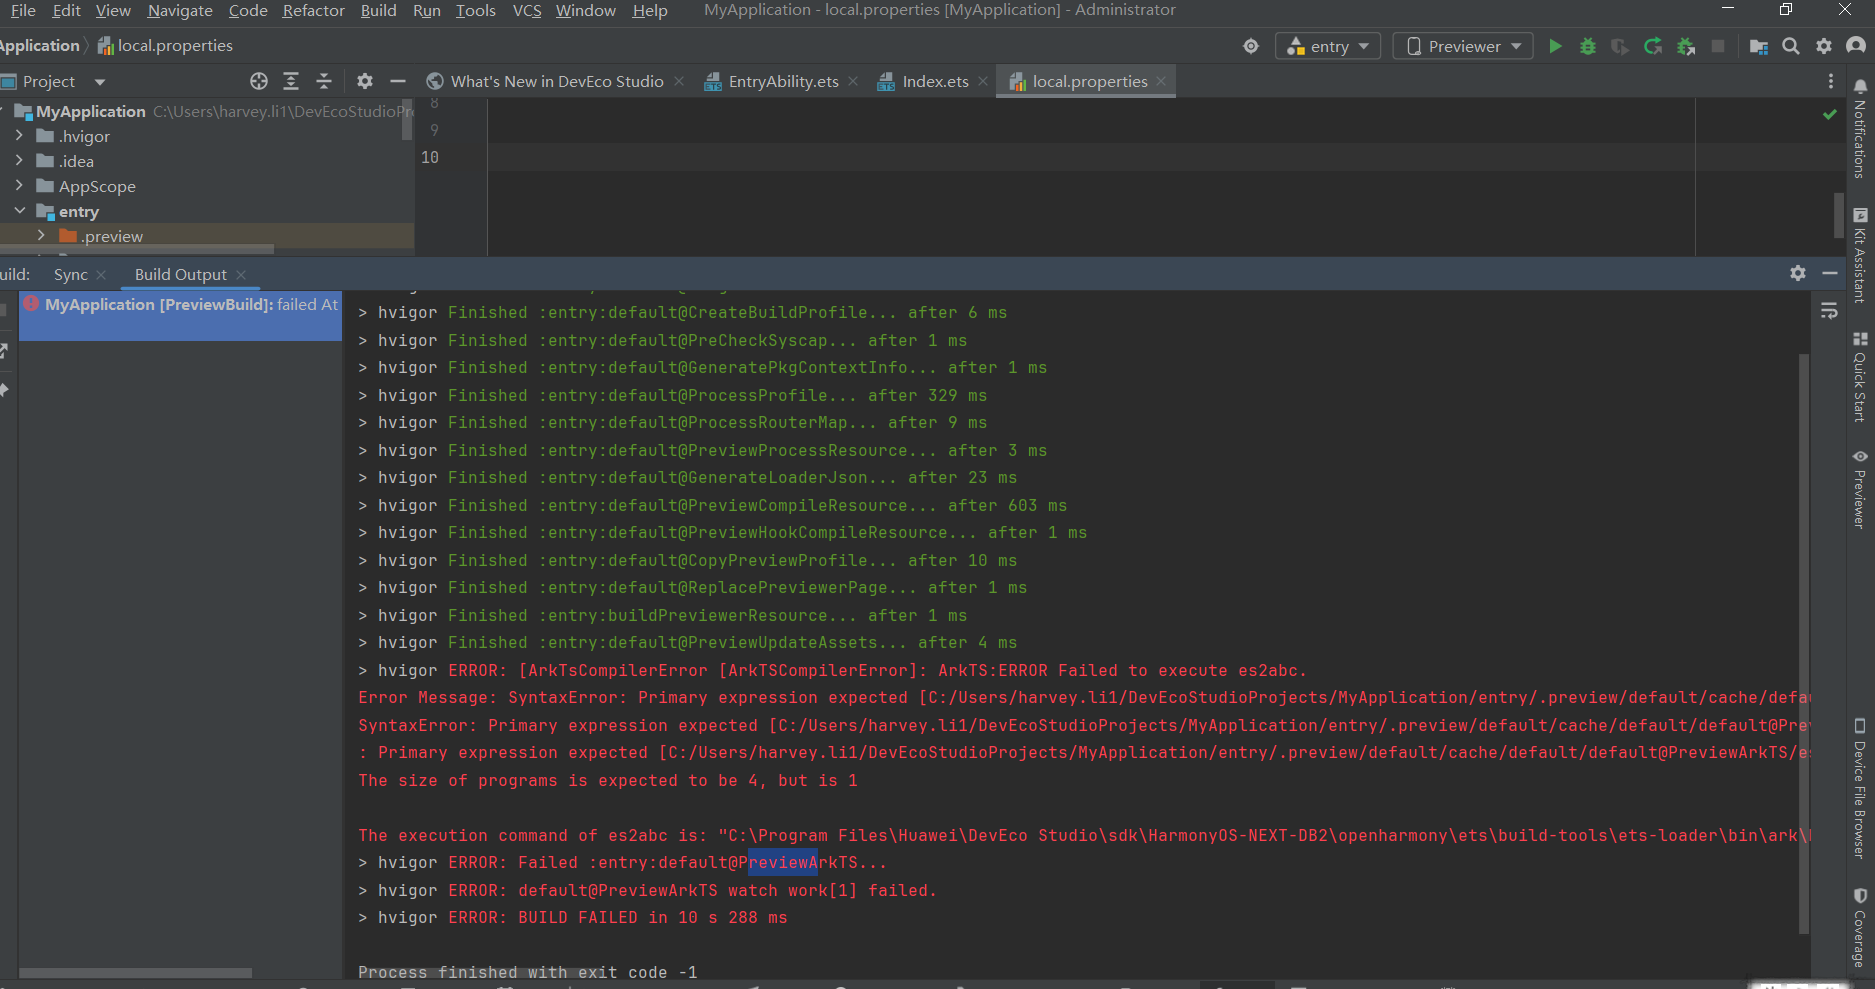Open Device File Browser side panel
Viewport: 1875px width, 989px height.
pos(1860,788)
